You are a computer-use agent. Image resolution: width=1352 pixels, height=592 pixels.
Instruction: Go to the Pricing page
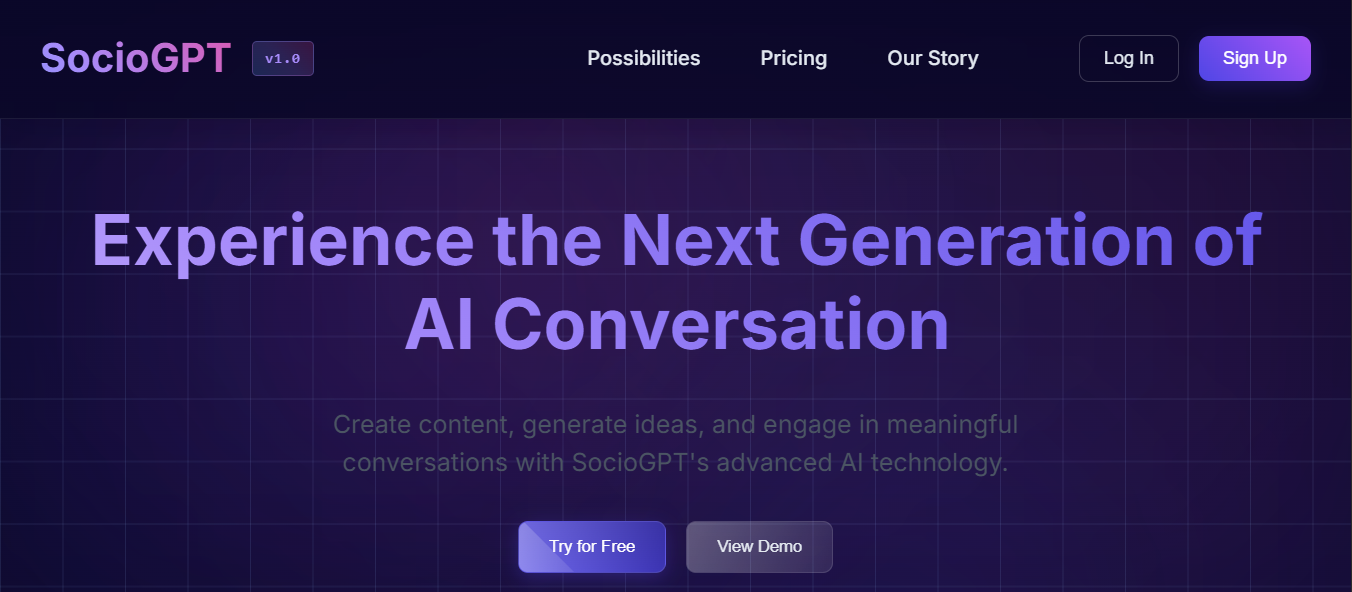pos(794,58)
